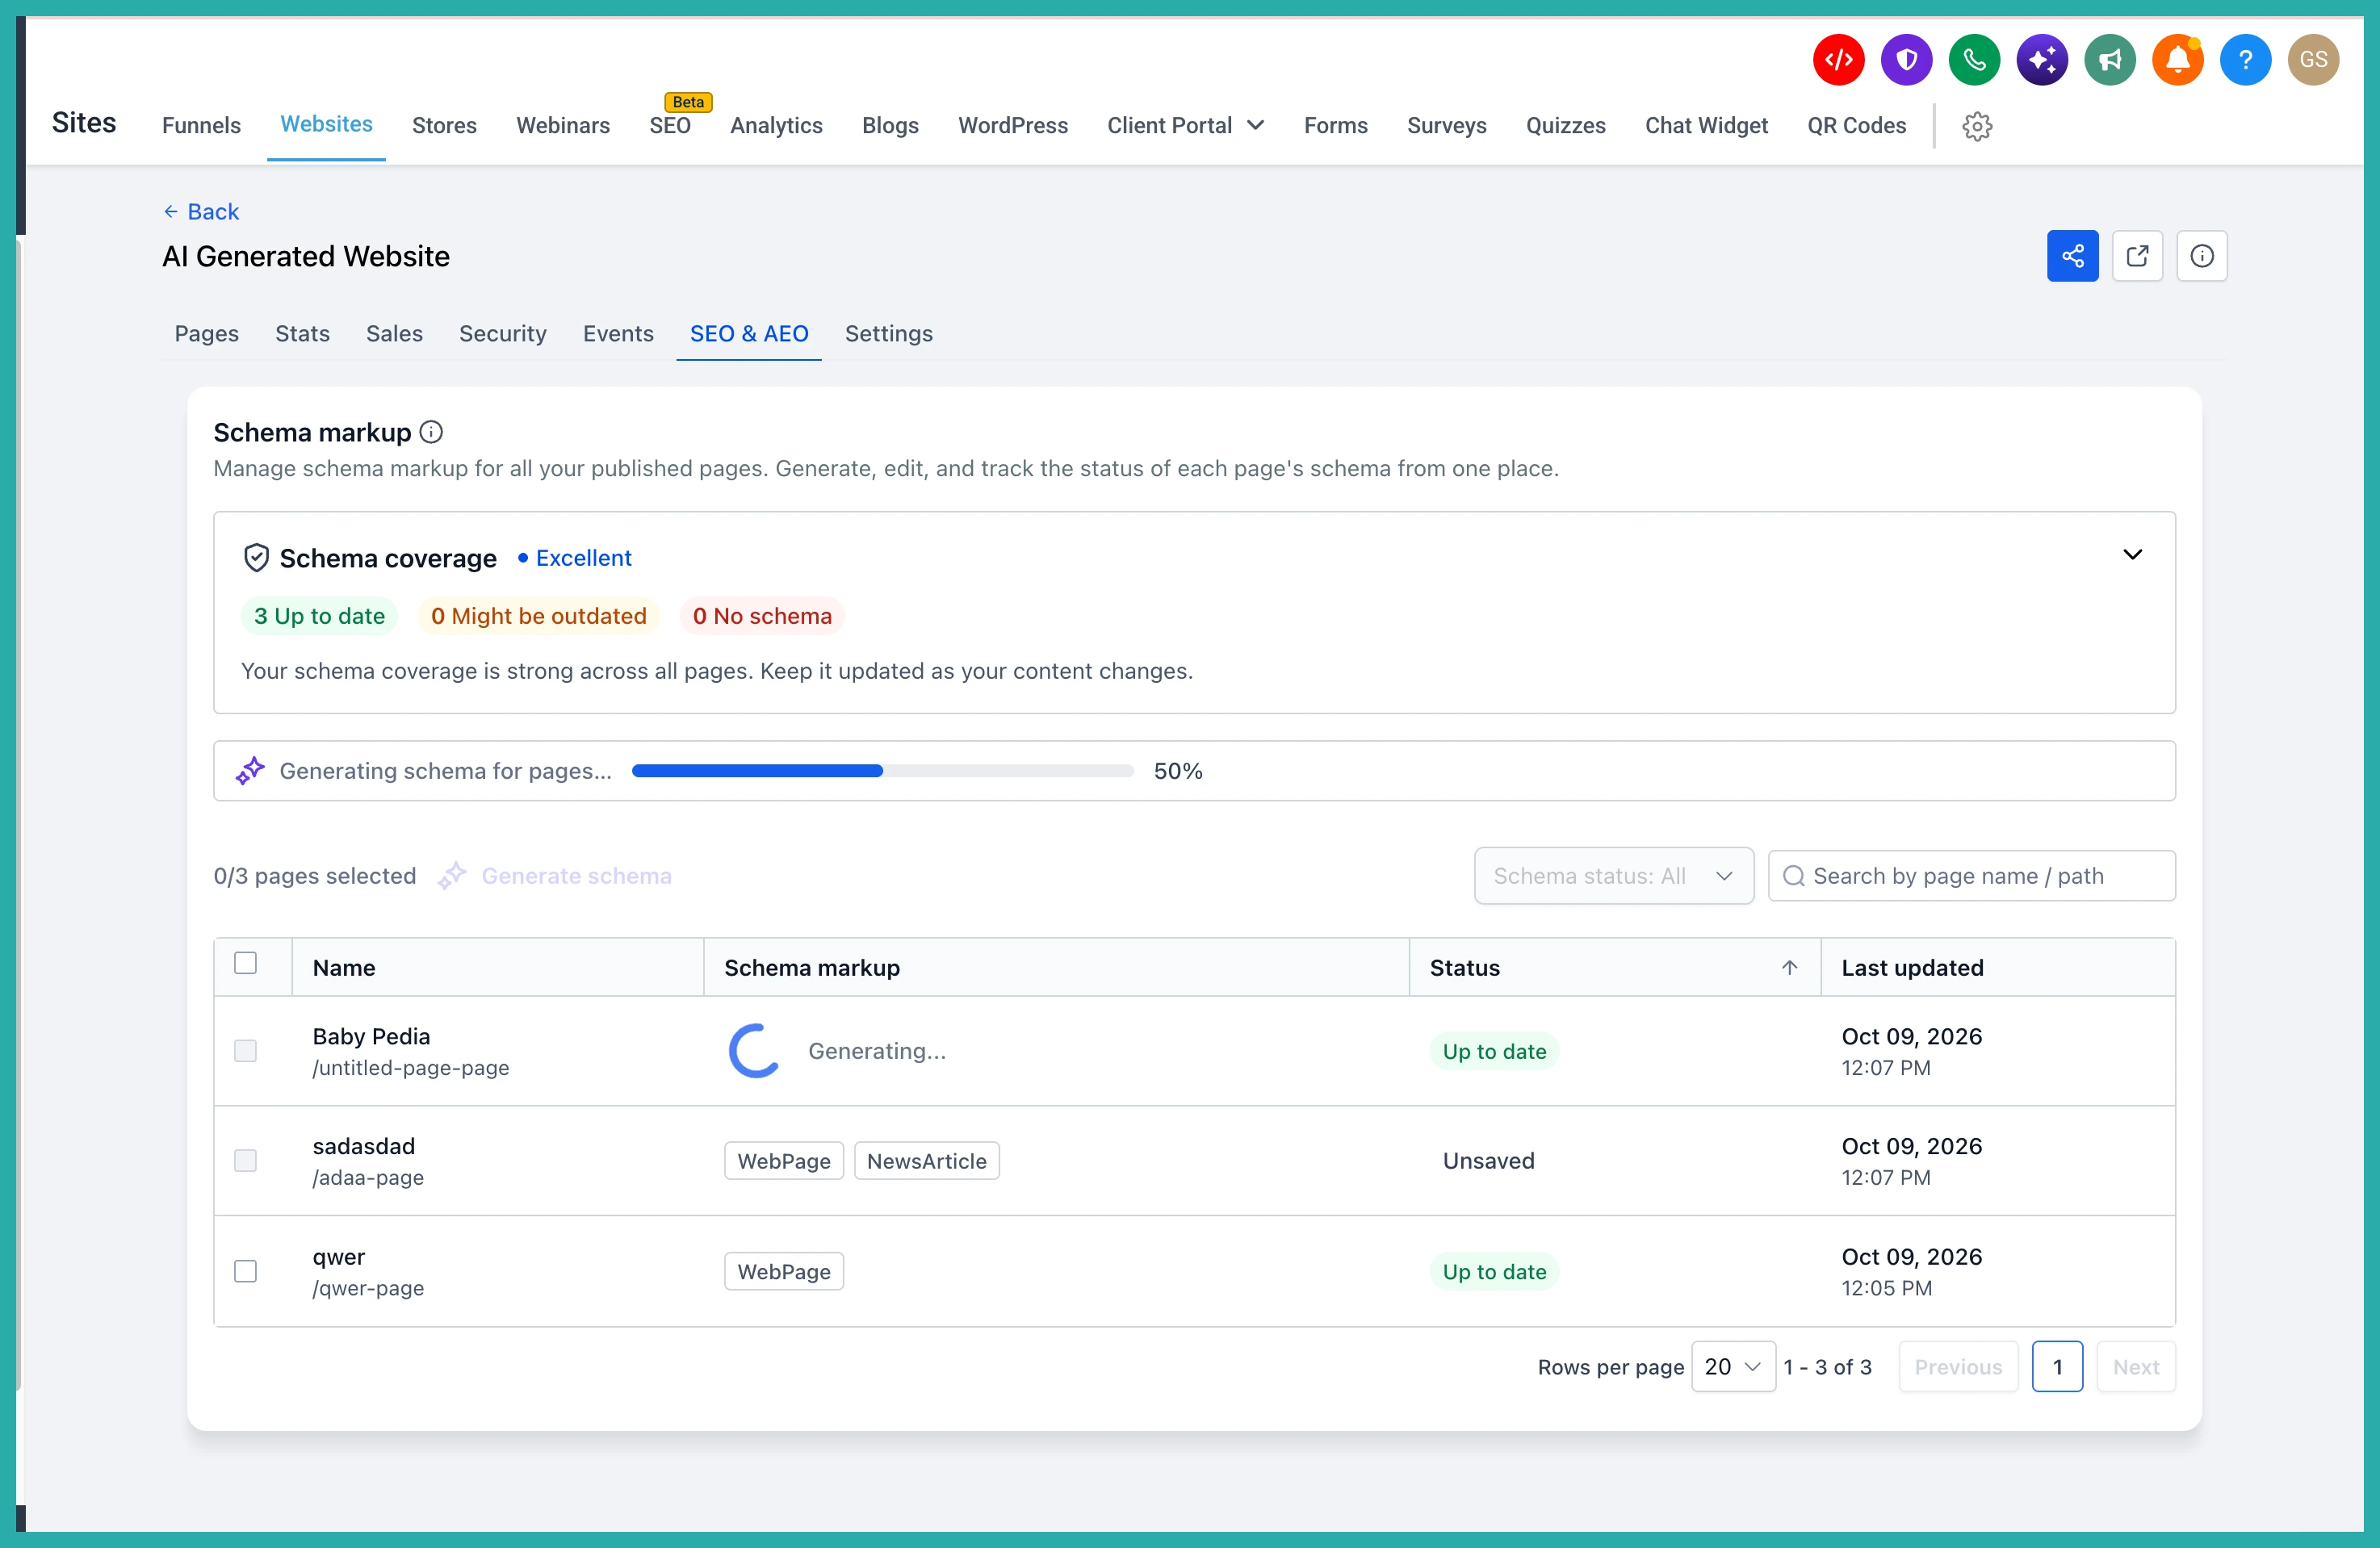Open the orange notifications bell
2380x1548 pixels.
click(2178, 60)
